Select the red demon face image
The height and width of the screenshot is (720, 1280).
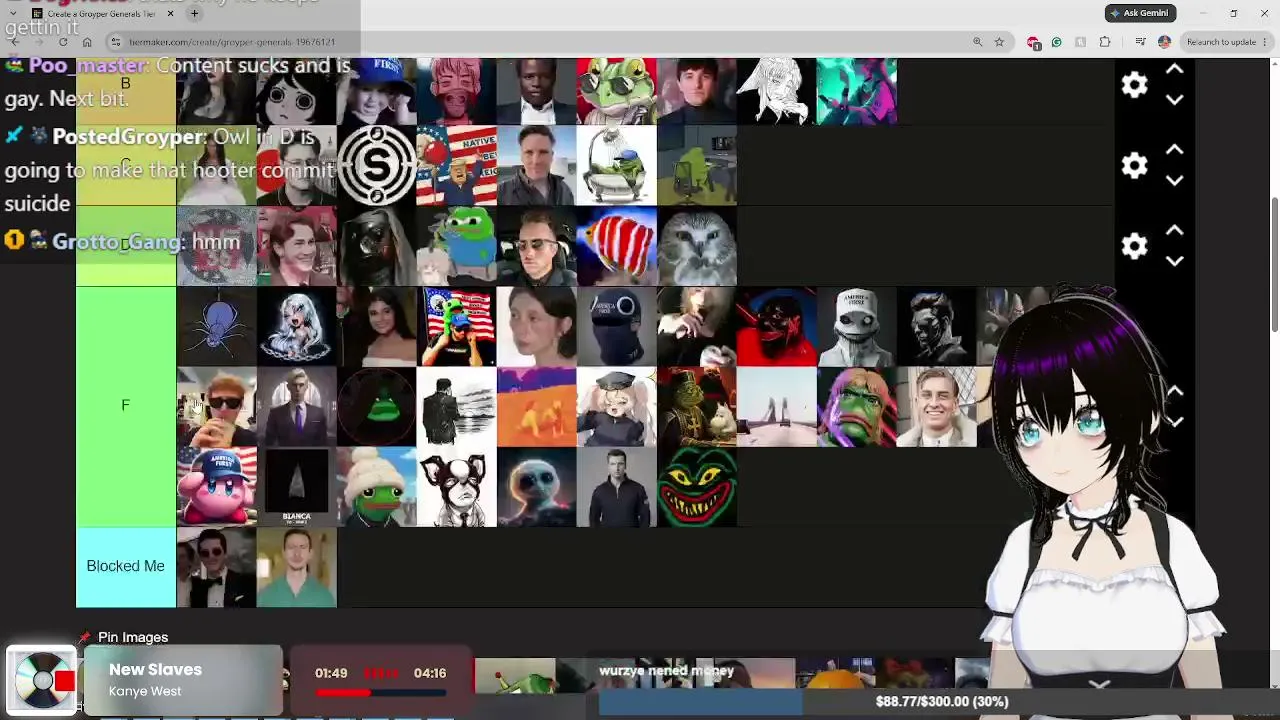[777, 327]
